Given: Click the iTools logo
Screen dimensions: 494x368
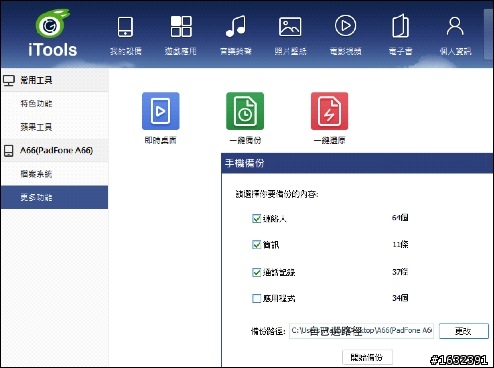Looking at the screenshot, I should pyautogui.click(x=53, y=33).
